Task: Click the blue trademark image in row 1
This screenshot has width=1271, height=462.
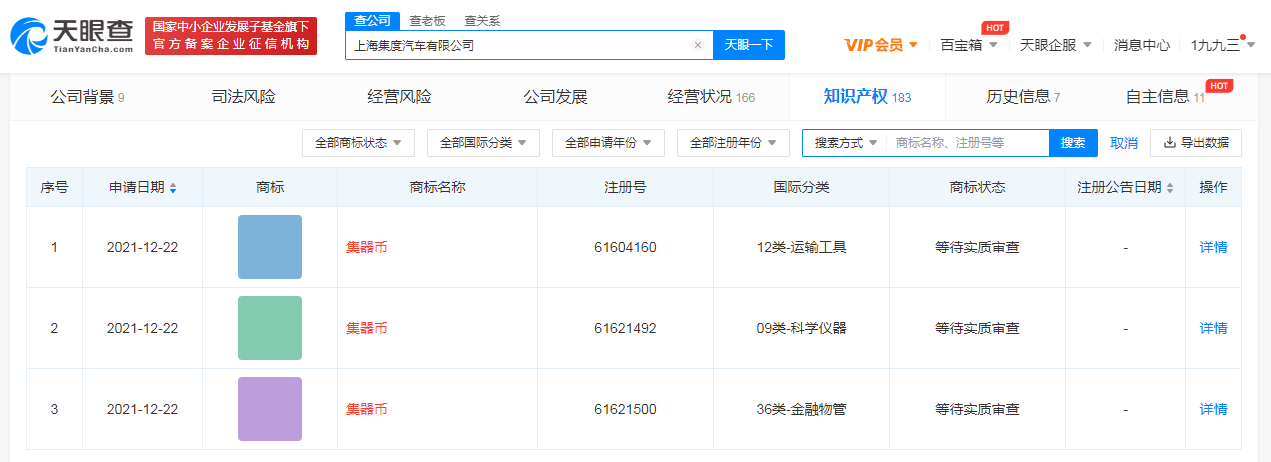Action: tap(270, 247)
